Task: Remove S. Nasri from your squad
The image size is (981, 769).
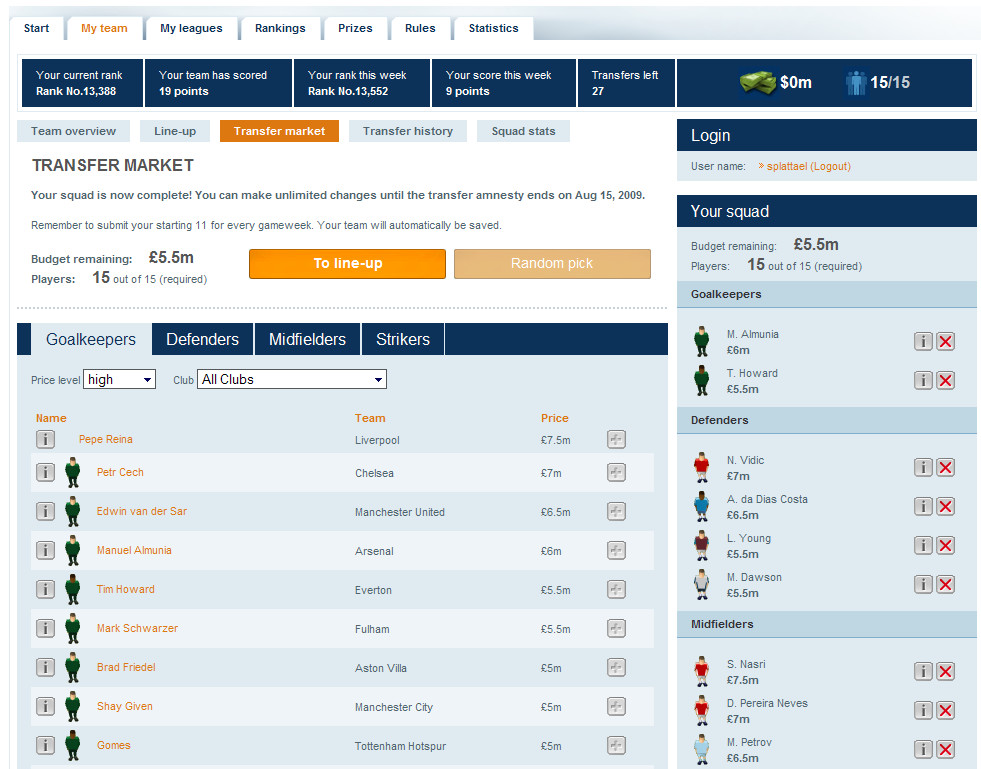Action: 945,671
